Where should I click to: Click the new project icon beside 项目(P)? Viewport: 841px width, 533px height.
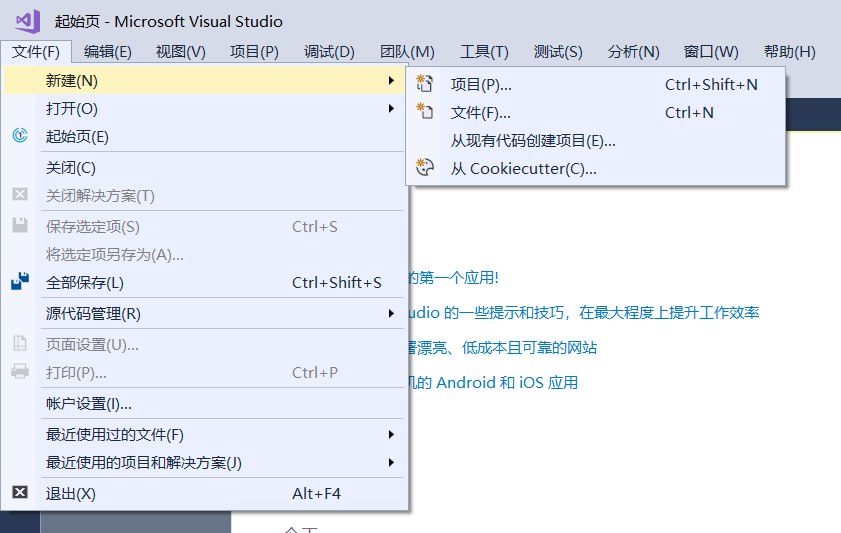pyautogui.click(x=424, y=83)
